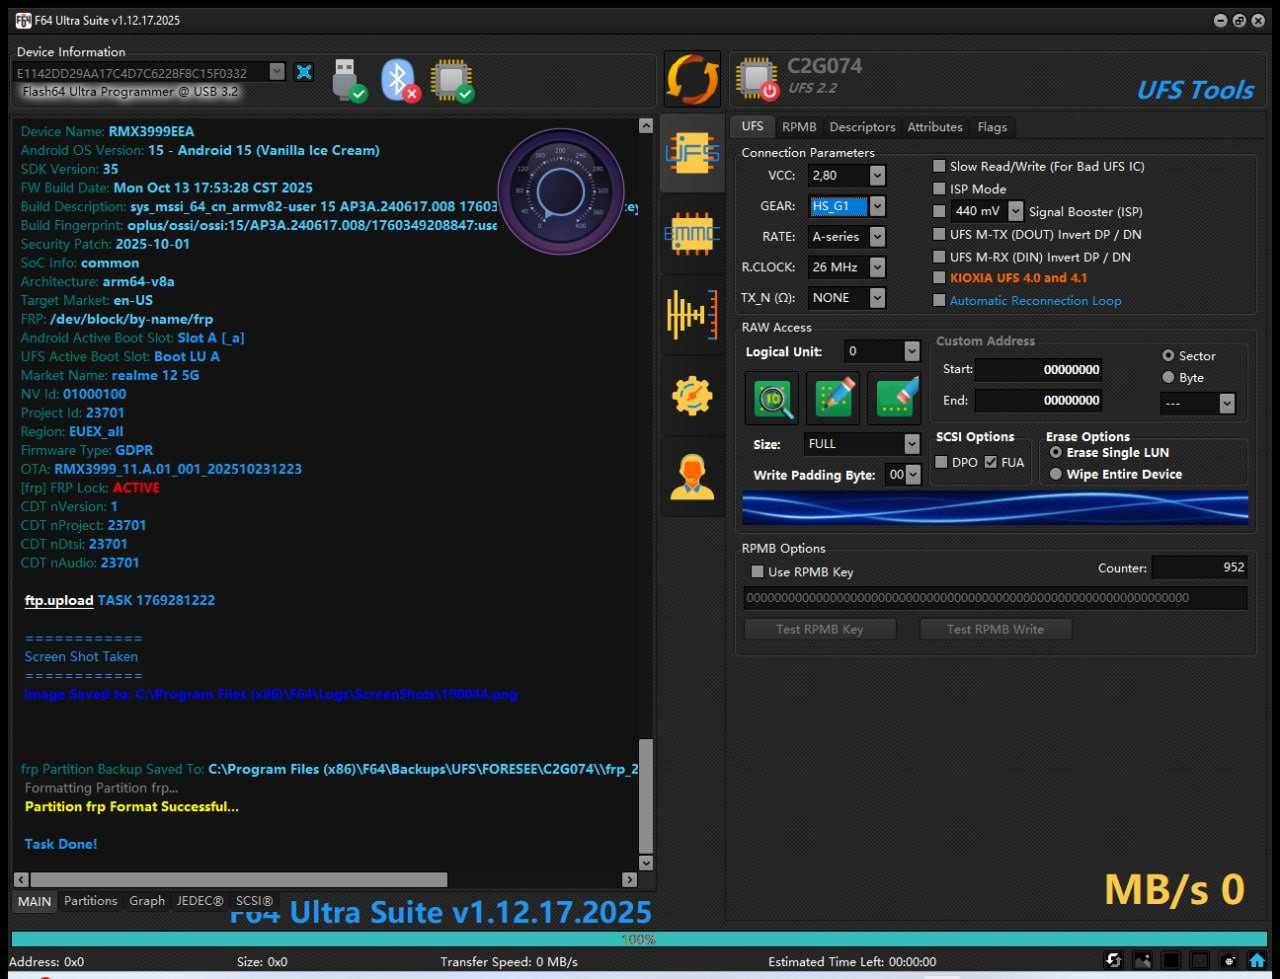Open the JEDEC log tab
Screen dimensions: 1280x979
[x=200, y=901]
